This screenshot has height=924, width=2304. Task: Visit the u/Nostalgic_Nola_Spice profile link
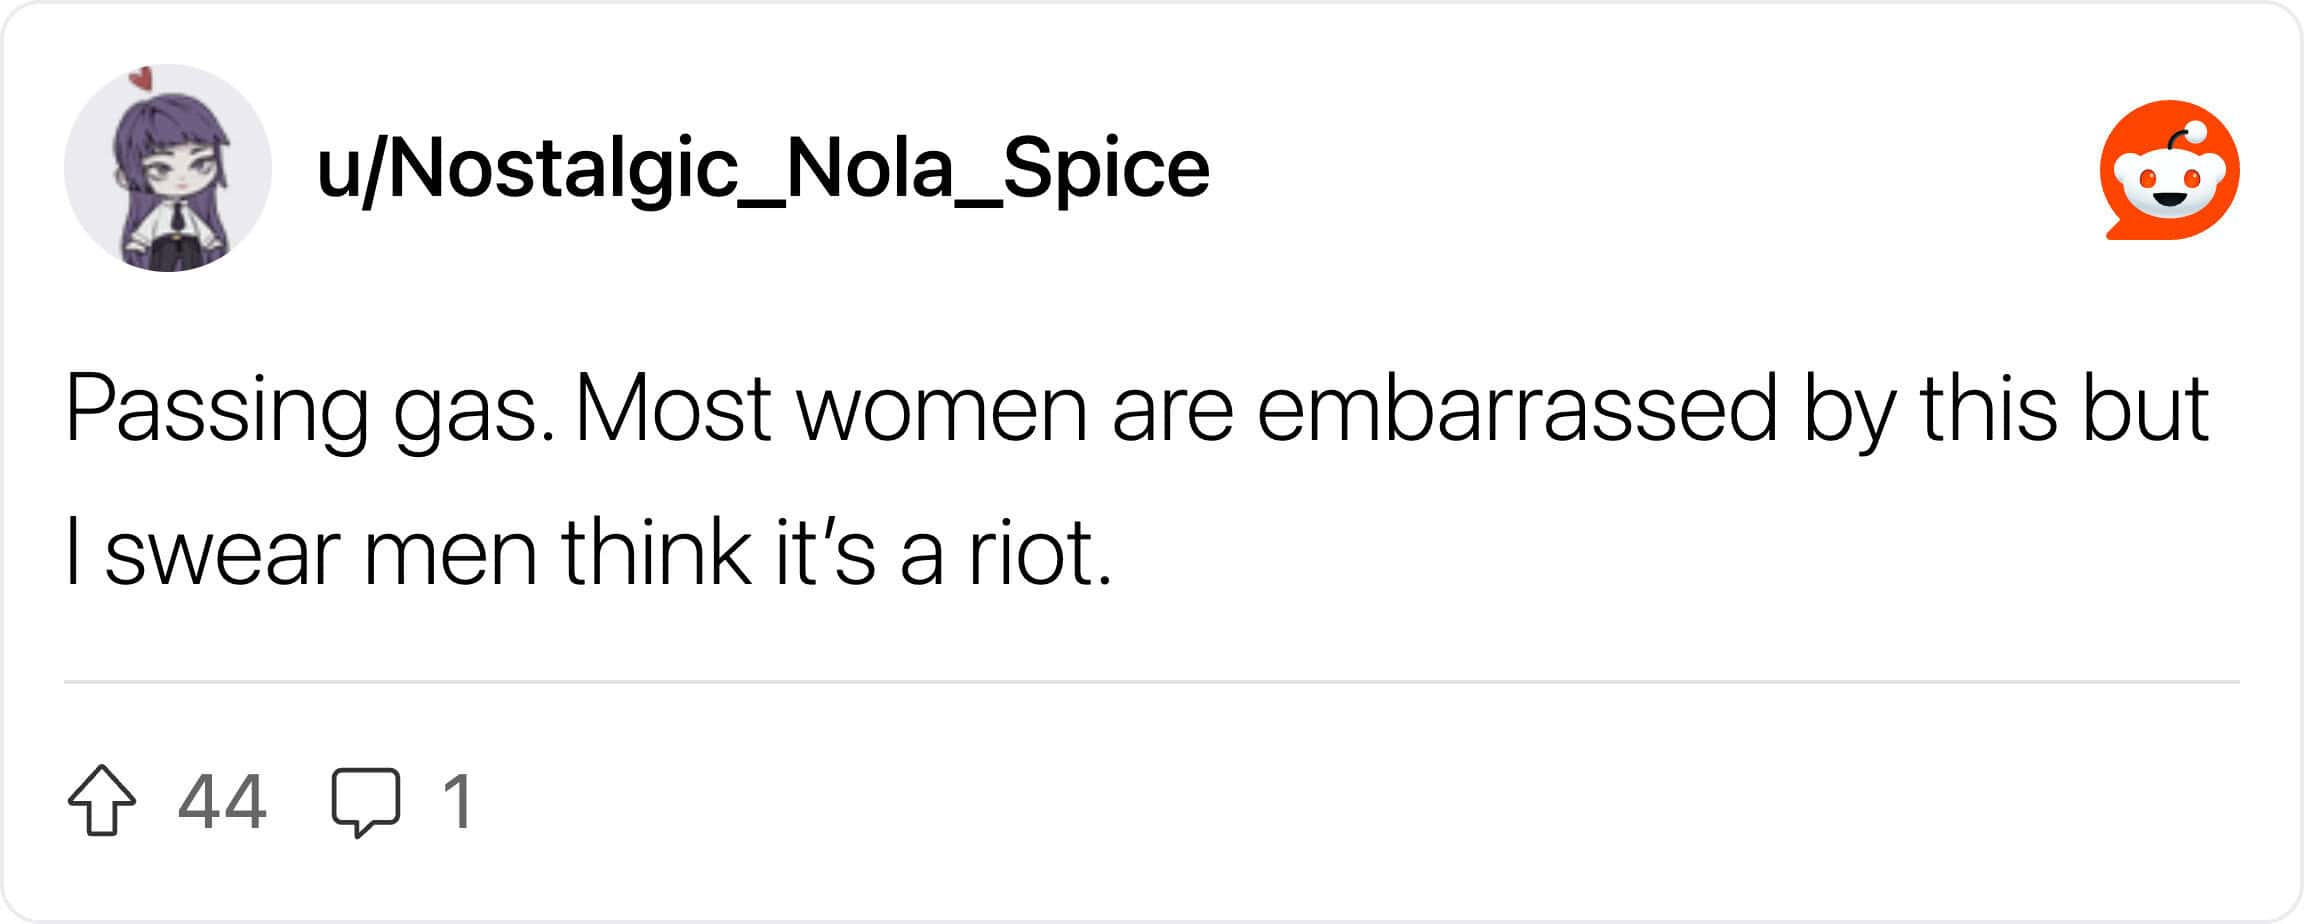click(762, 168)
